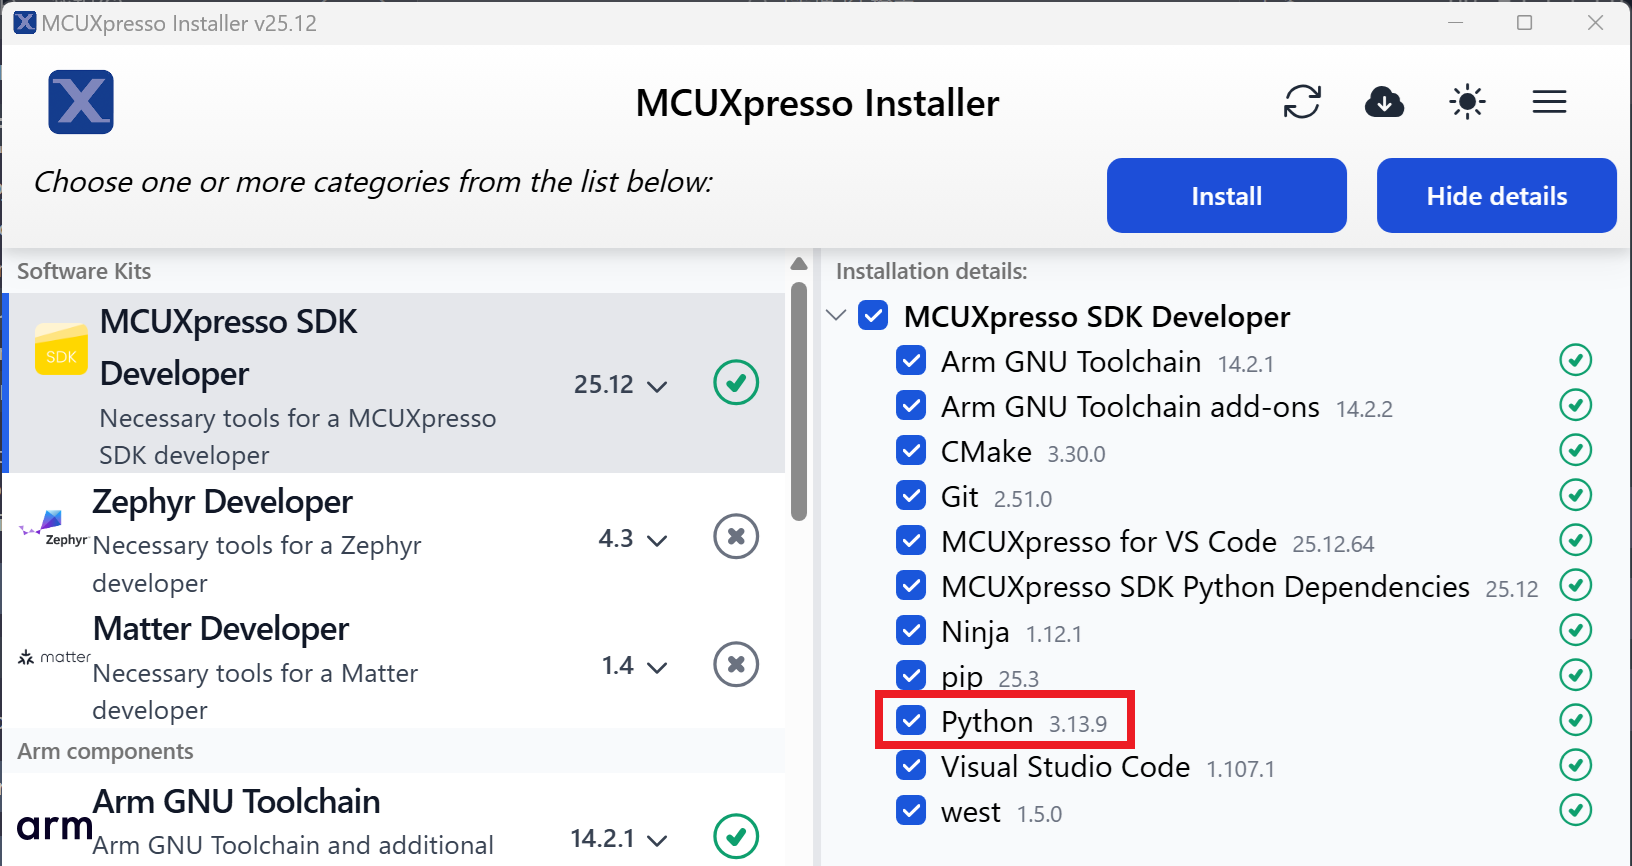1632x866 pixels.
Task: Click green status check beside CMake
Action: [1576, 450]
